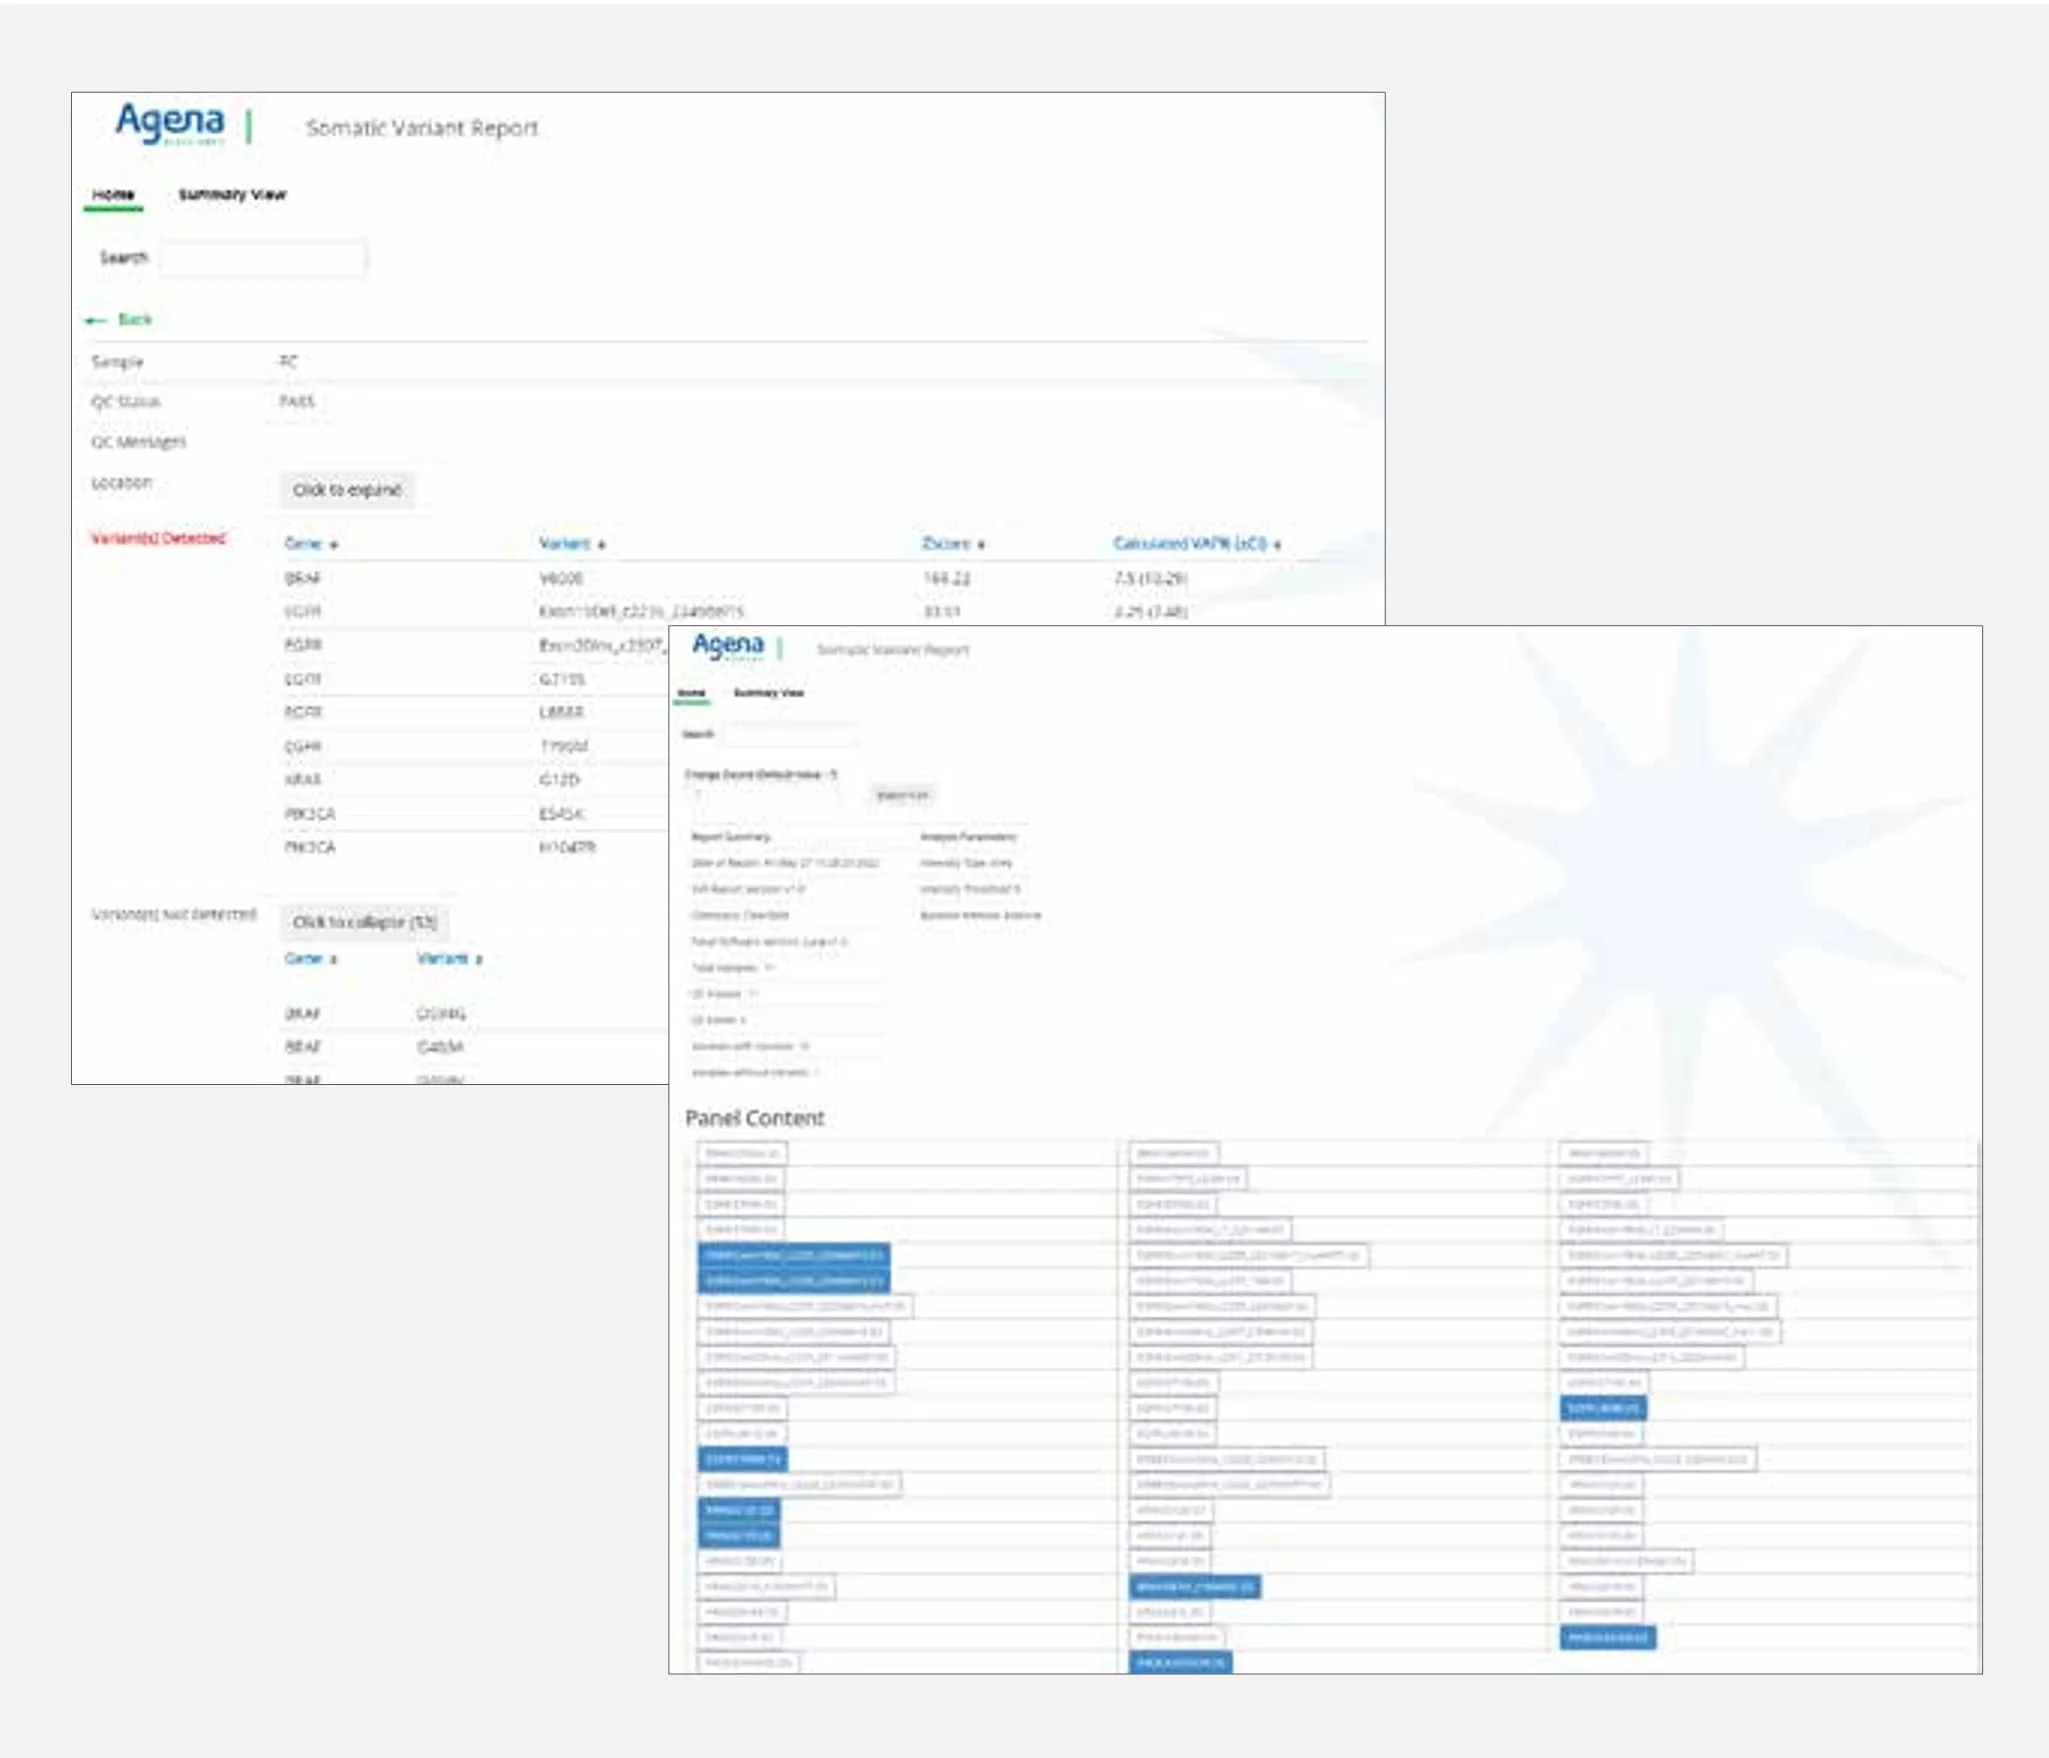Click the Back link to return
This screenshot has width=2049, height=1758.
pyautogui.click(x=136, y=321)
